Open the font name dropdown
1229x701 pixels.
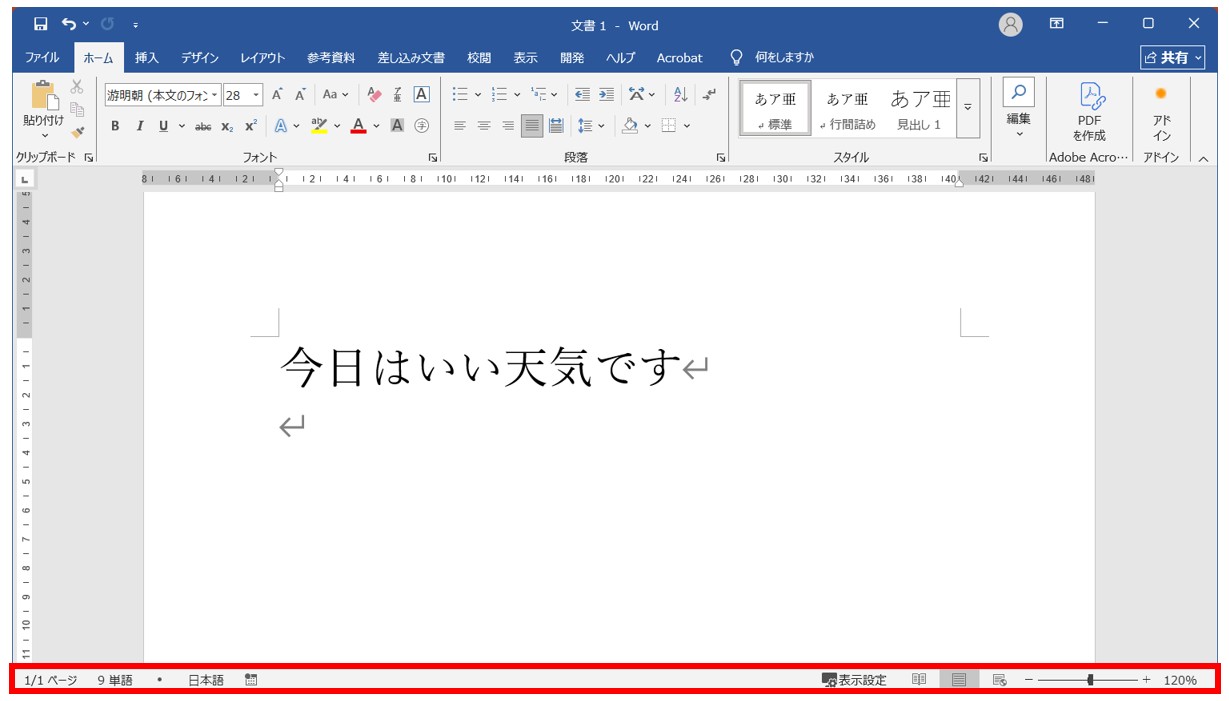tap(215, 95)
